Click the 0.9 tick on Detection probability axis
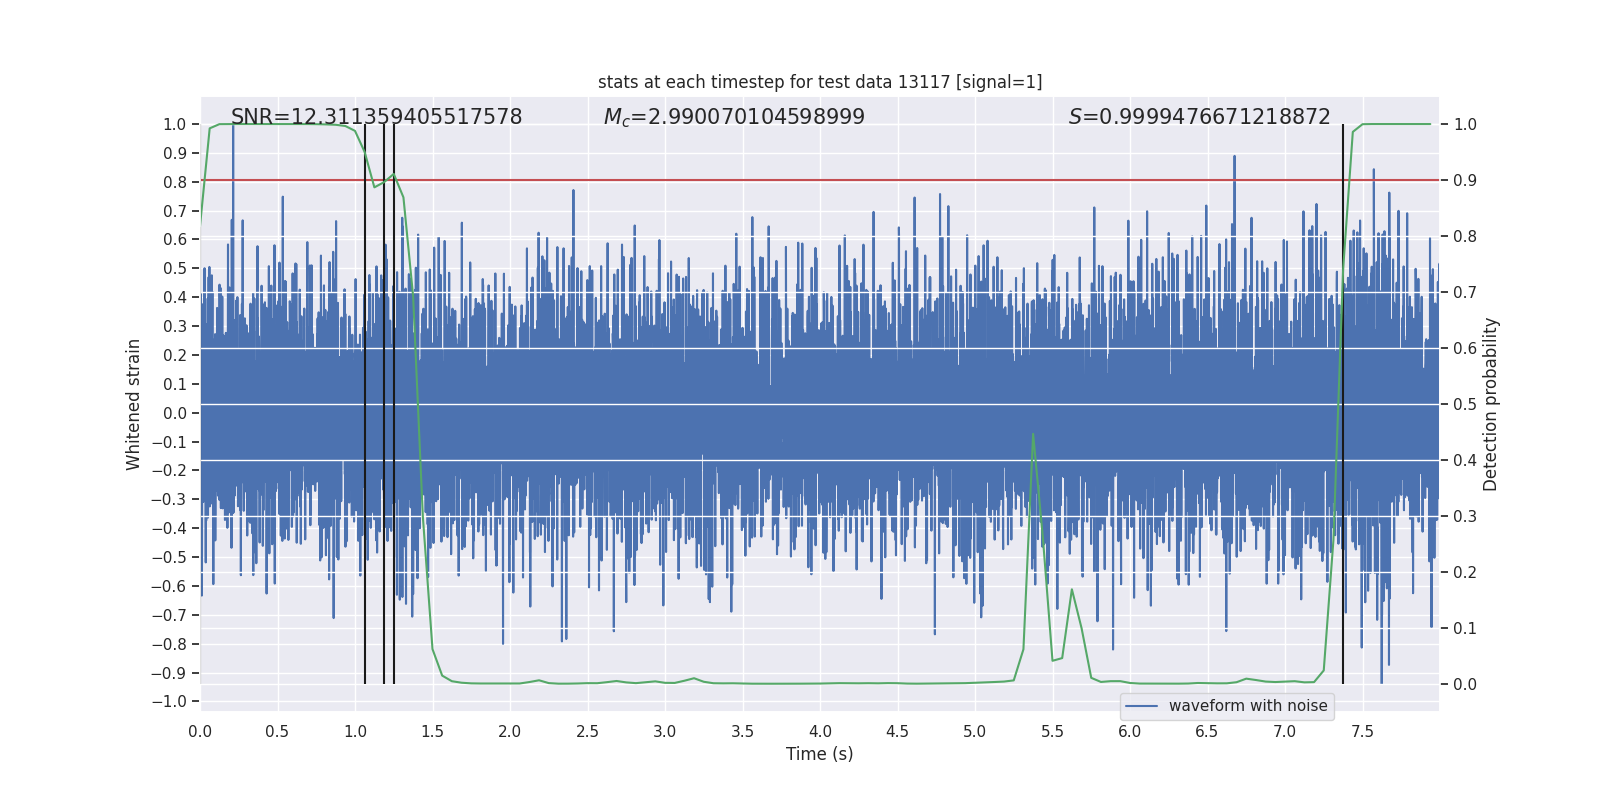Screen dimensions: 1600x800 (1465, 181)
